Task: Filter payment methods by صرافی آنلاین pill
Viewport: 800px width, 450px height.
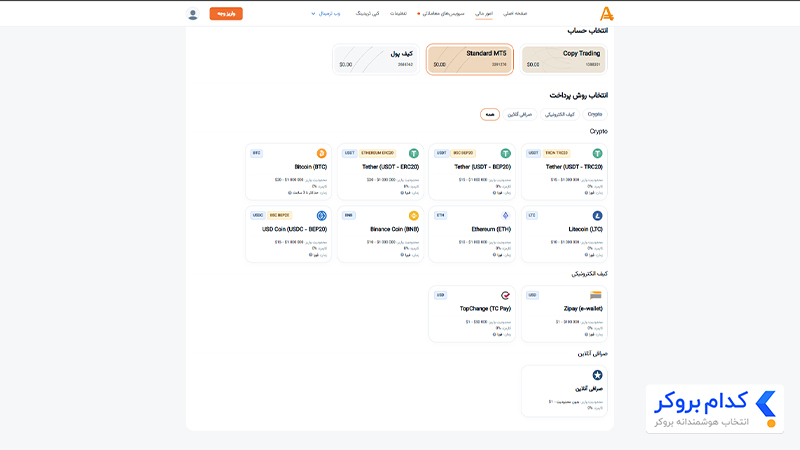Action: 519,114
